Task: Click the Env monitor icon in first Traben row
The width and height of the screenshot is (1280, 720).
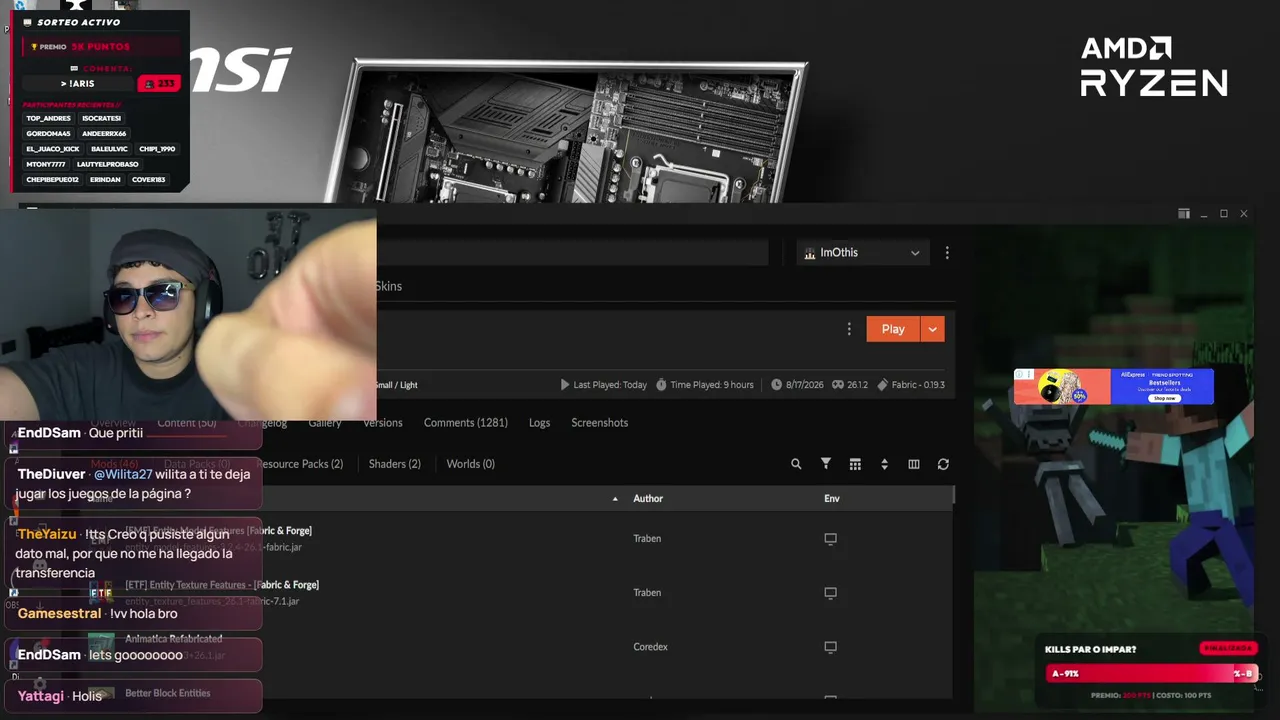Action: [830, 539]
